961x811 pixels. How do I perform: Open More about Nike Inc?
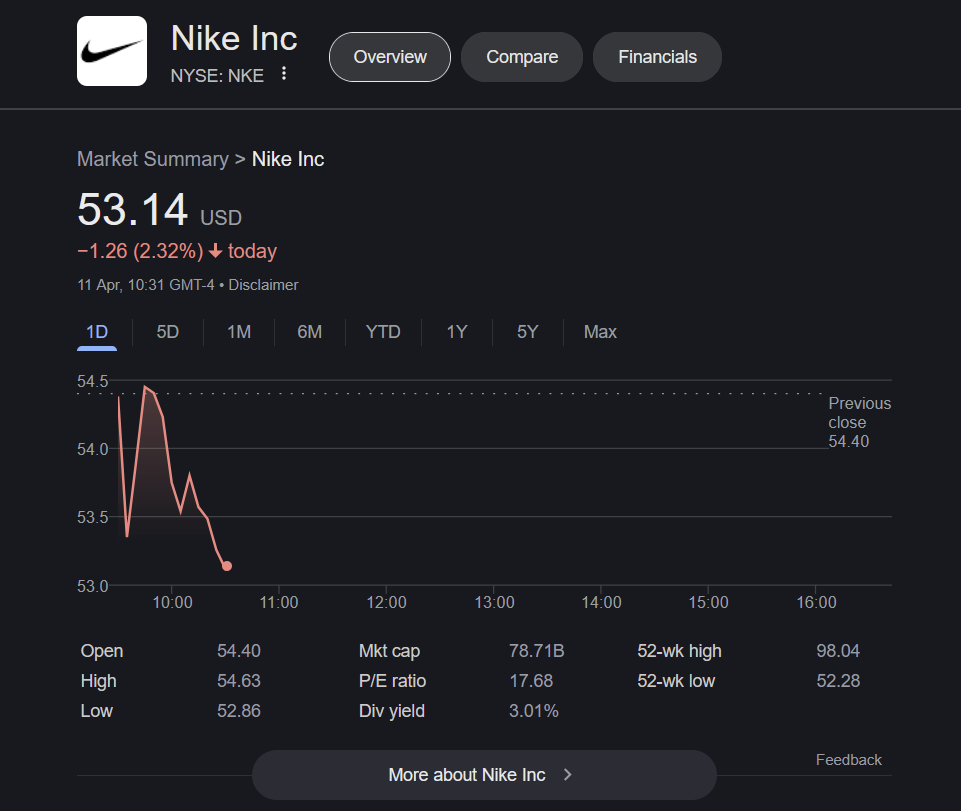[x=484, y=774]
